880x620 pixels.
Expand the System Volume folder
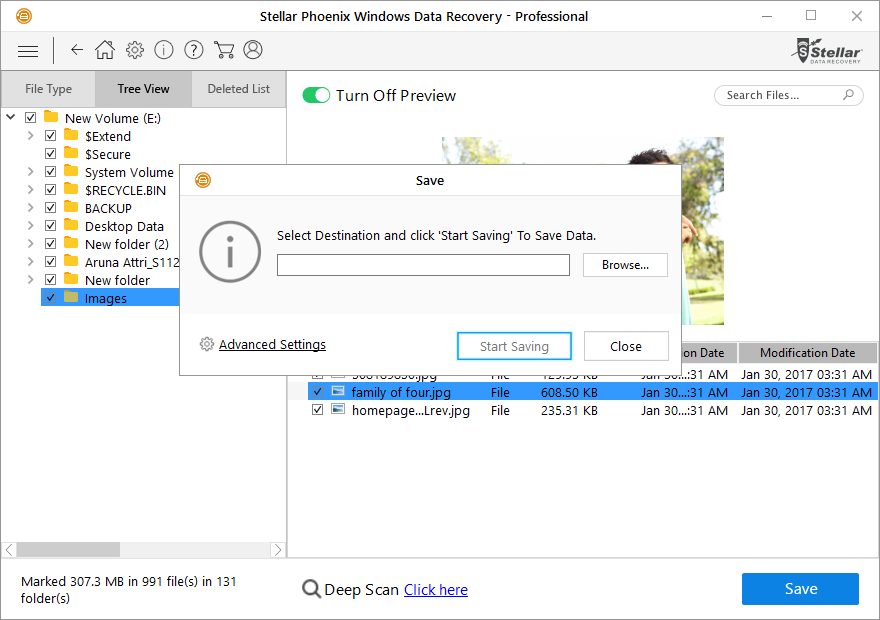31,172
